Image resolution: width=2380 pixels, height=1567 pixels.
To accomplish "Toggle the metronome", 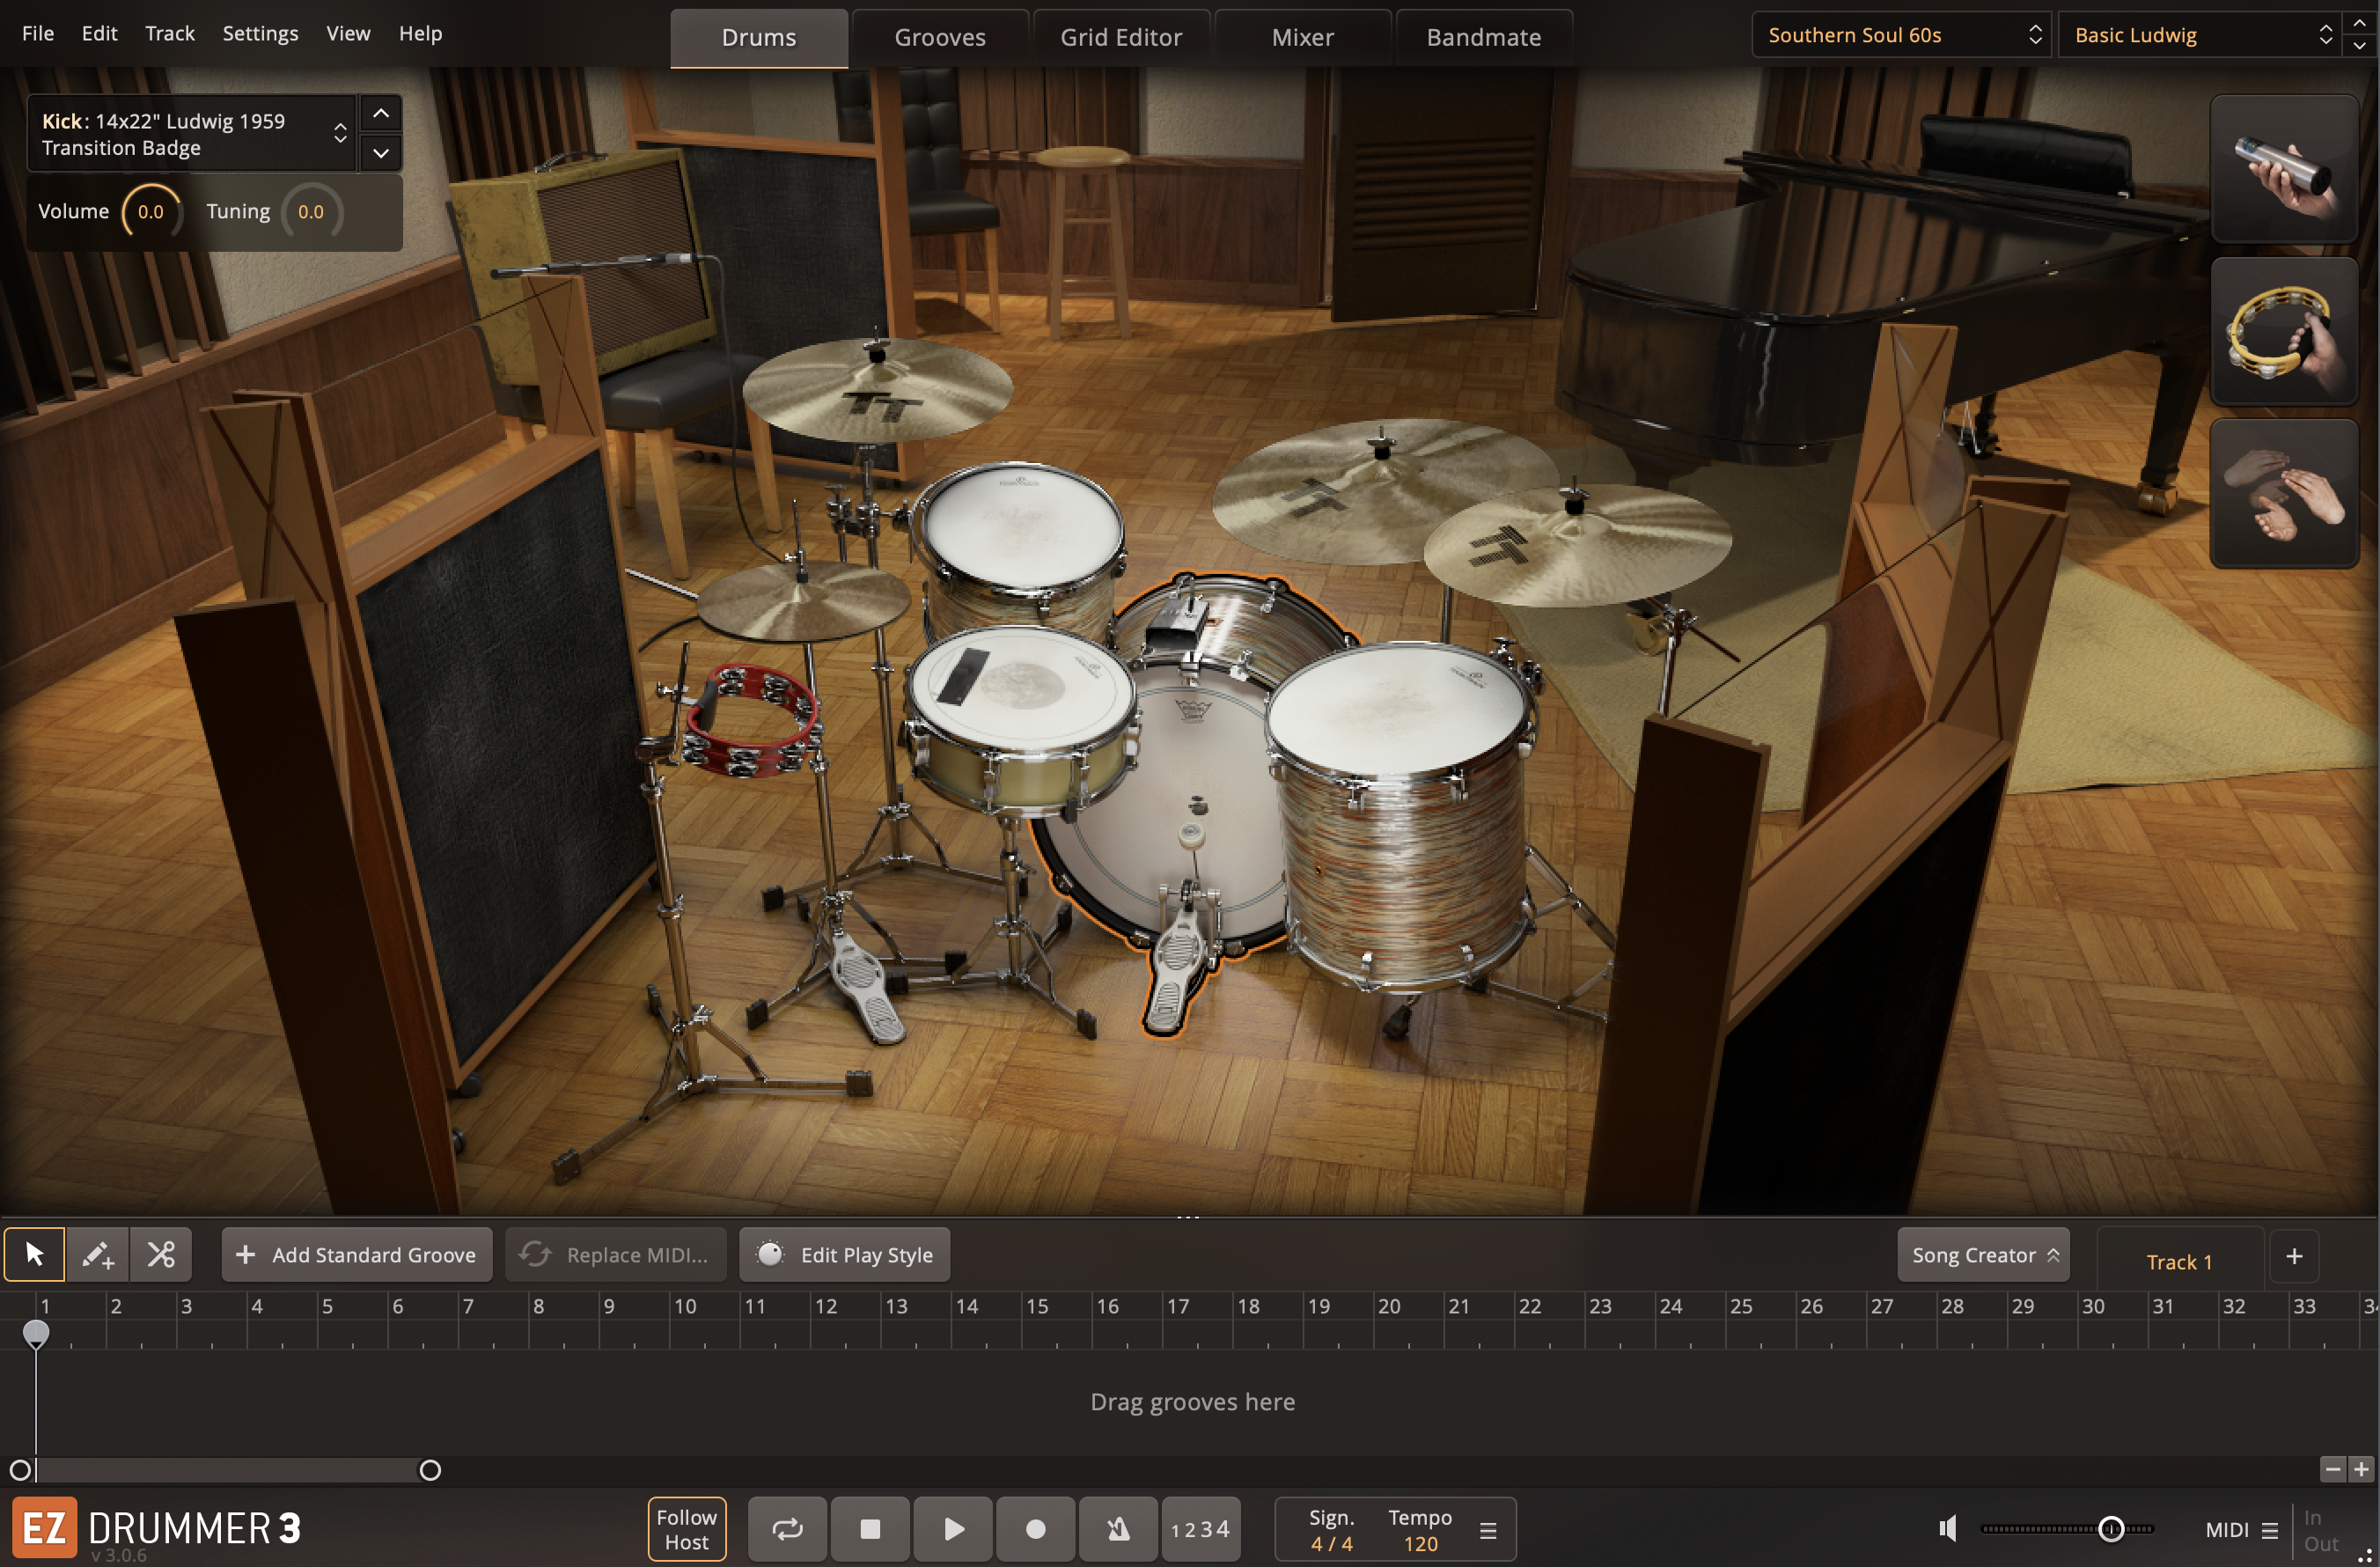I will (x=1118, y=1529).
